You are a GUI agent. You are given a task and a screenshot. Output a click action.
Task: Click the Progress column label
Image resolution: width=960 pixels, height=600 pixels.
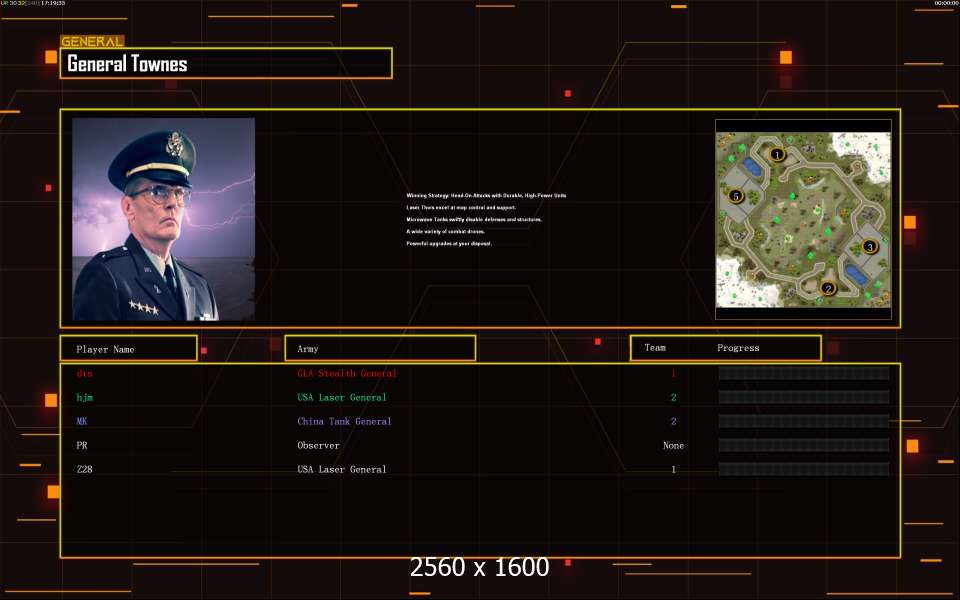(x=738, y=348)
